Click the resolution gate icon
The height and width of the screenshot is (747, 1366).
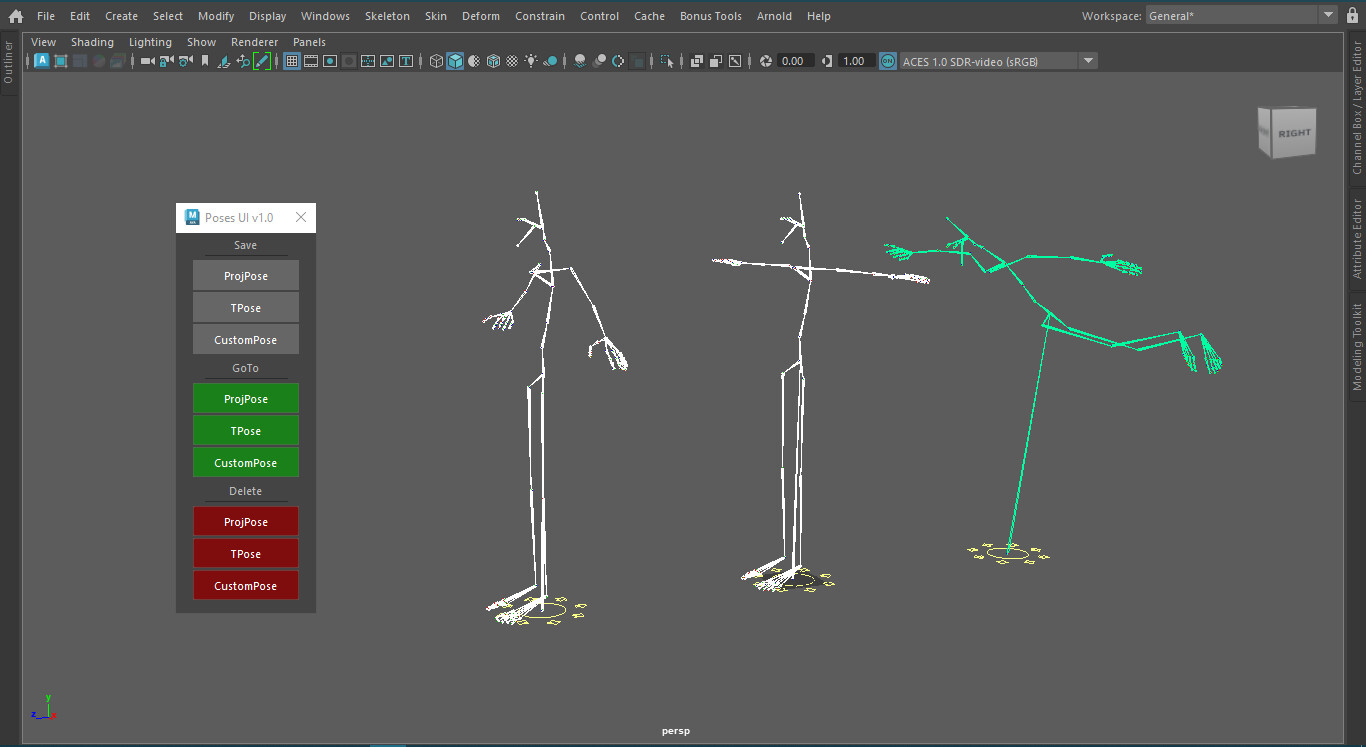click(x=330, y=60)
